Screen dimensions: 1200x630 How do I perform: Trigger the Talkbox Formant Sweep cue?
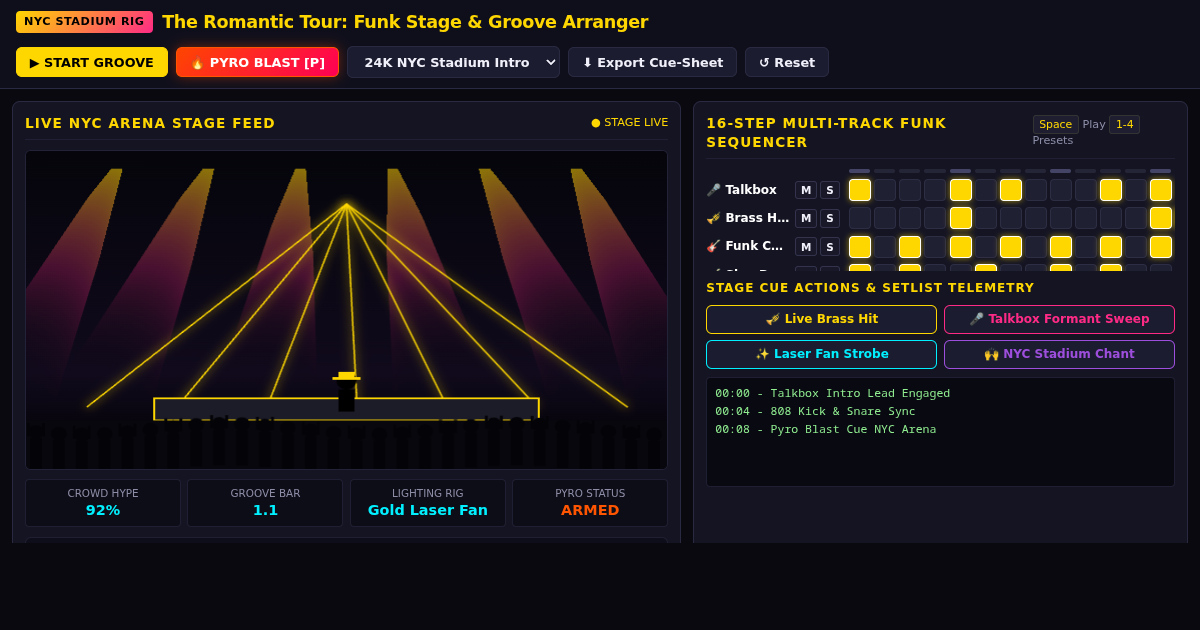(1059, 319)
